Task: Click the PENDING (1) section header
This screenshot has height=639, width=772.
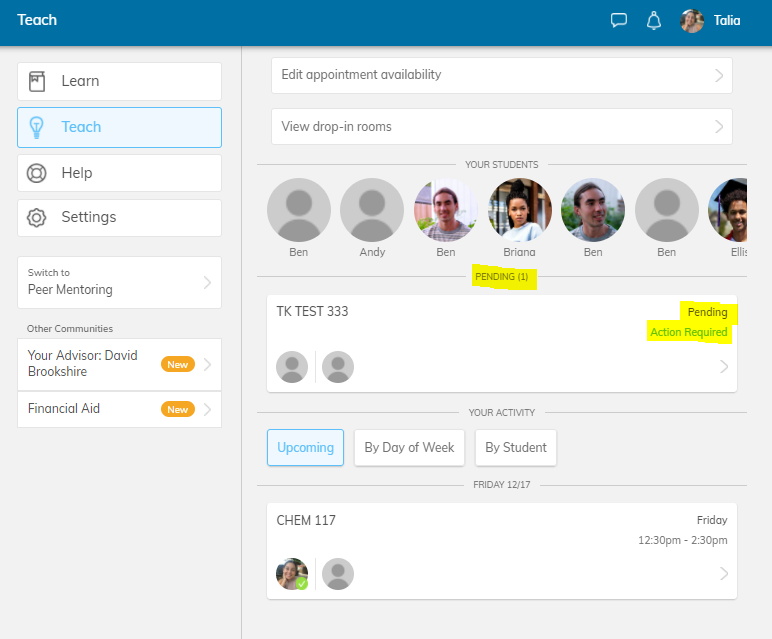Action: coord(502,277)
